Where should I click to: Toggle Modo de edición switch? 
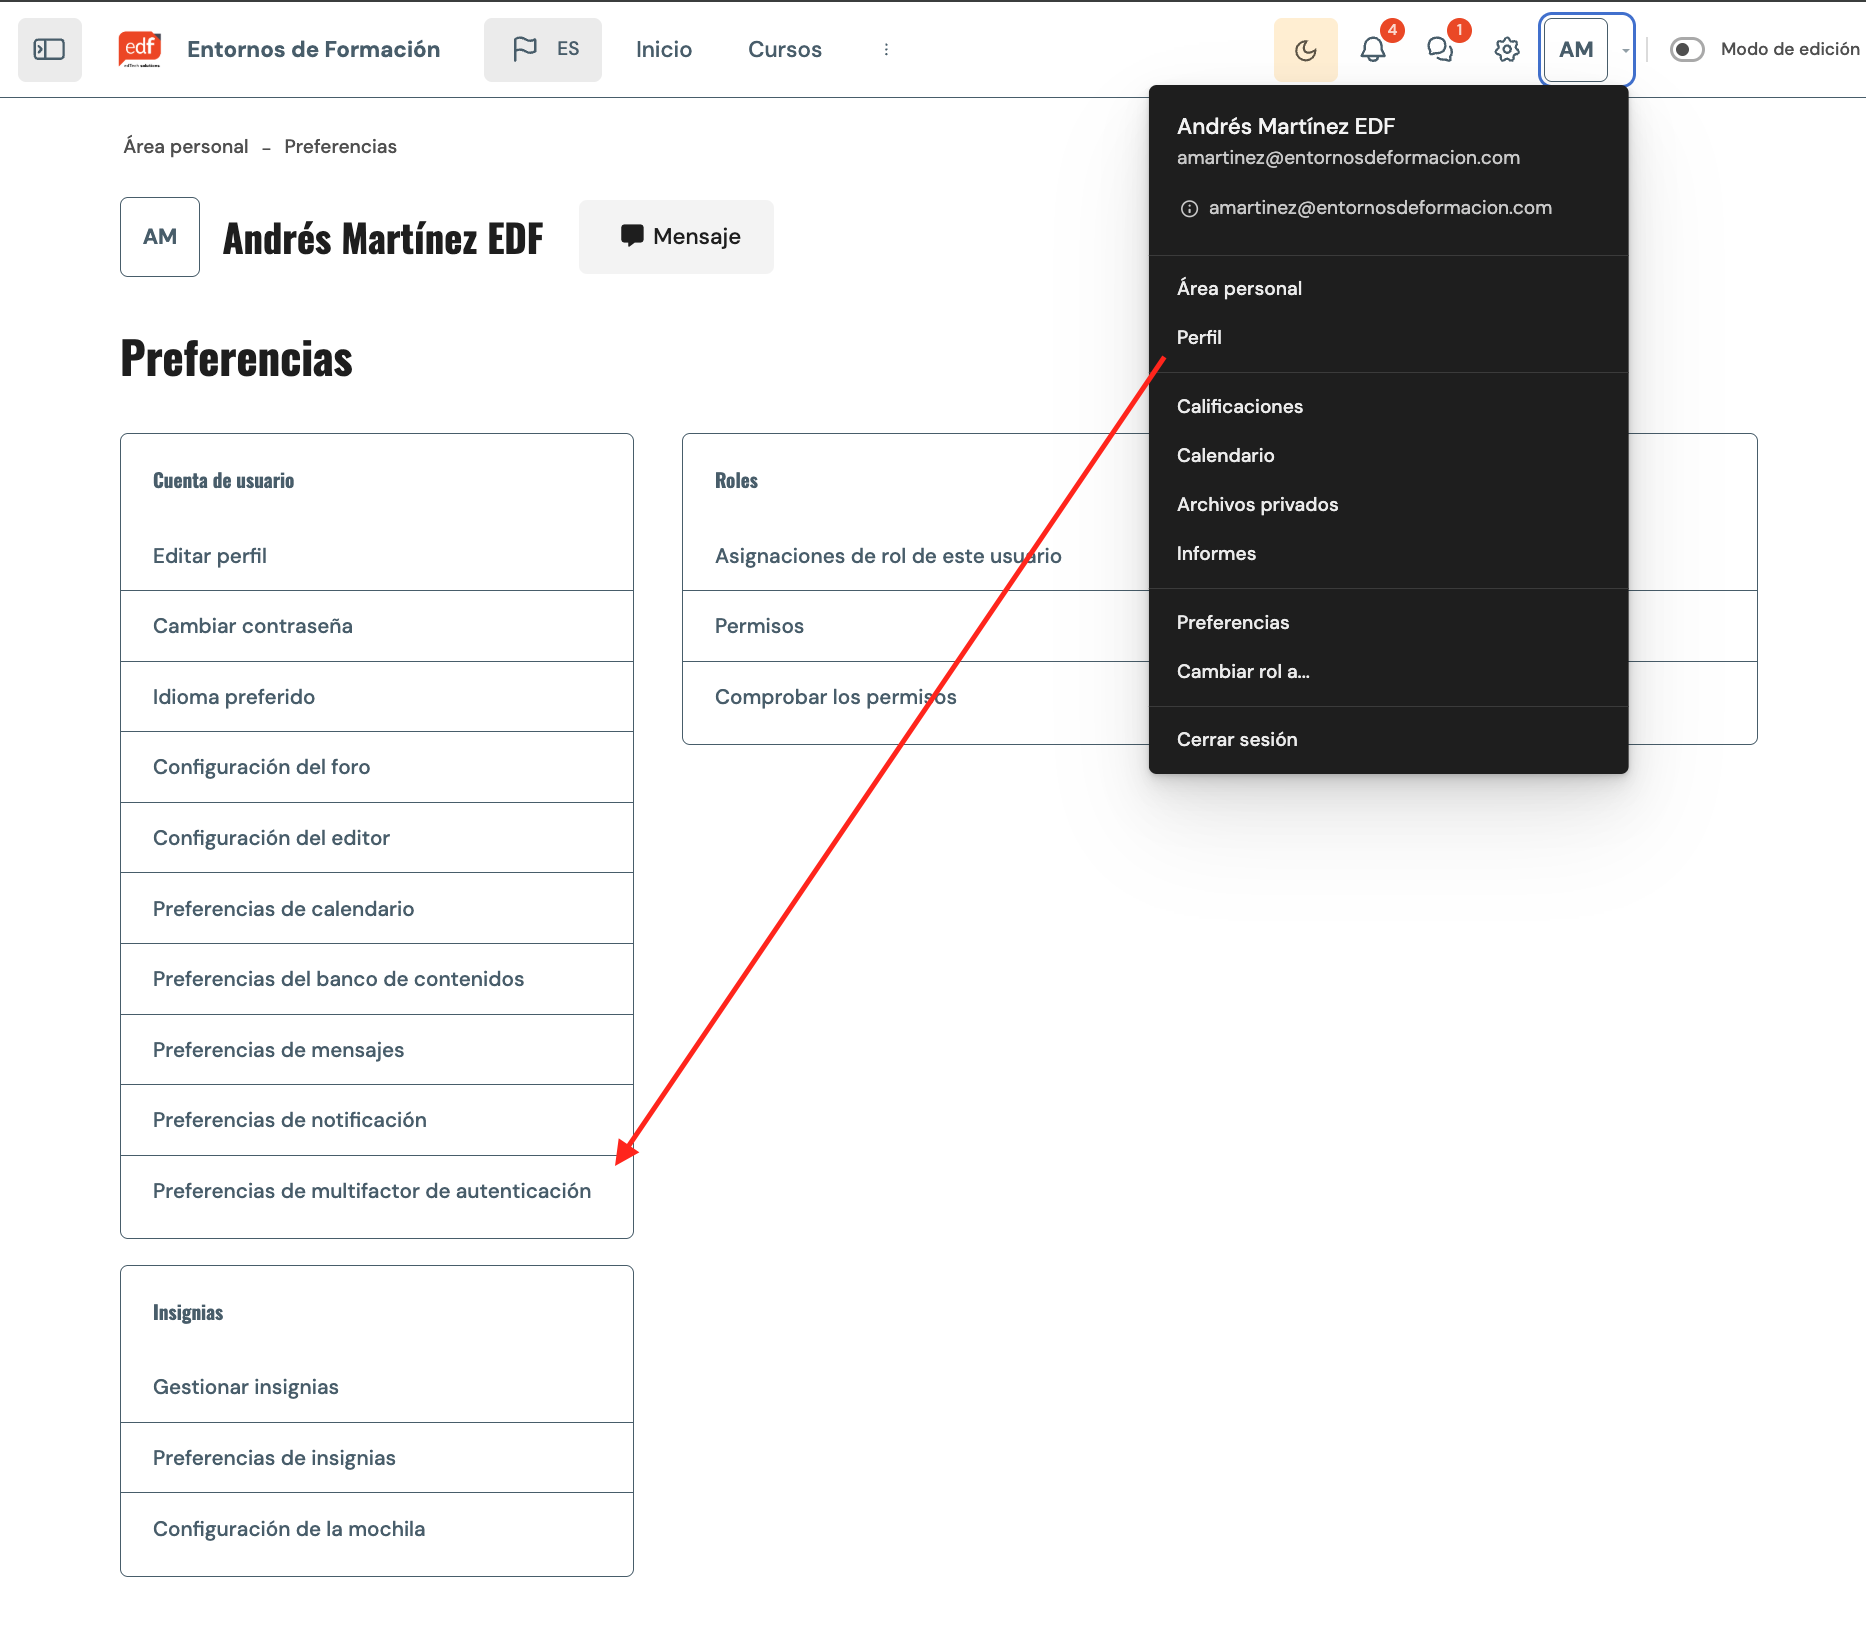[1687, 49]
